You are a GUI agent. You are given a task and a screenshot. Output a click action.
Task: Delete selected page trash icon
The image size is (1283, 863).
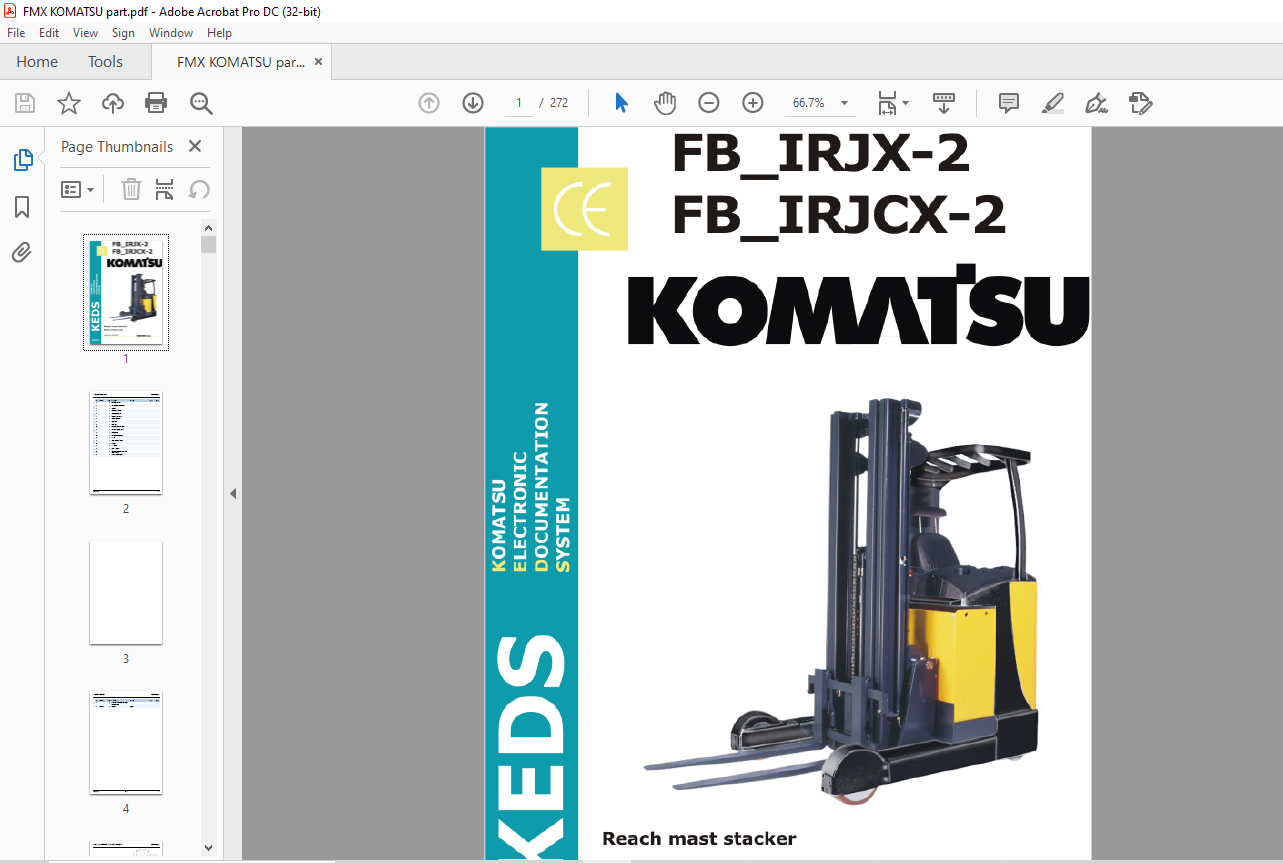pyautogui.click(x=131, y=189)
